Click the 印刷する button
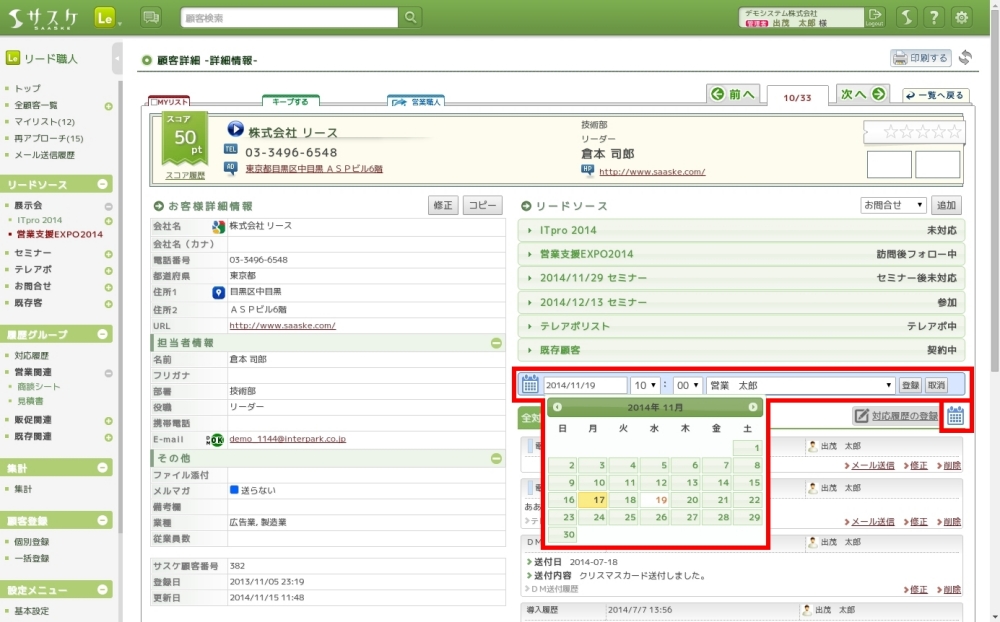 tap(920, 58)
